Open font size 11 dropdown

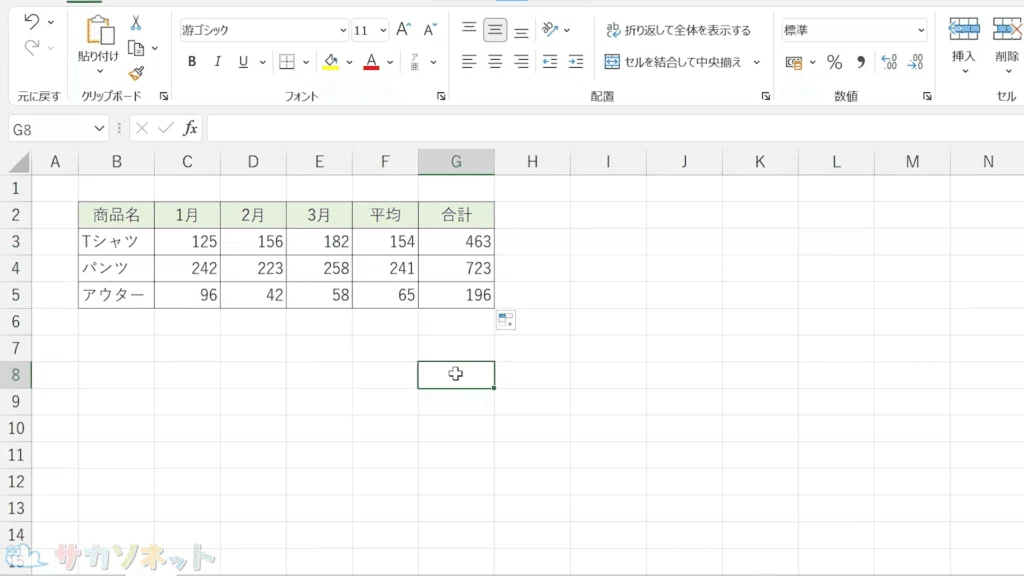pos(383,30)
